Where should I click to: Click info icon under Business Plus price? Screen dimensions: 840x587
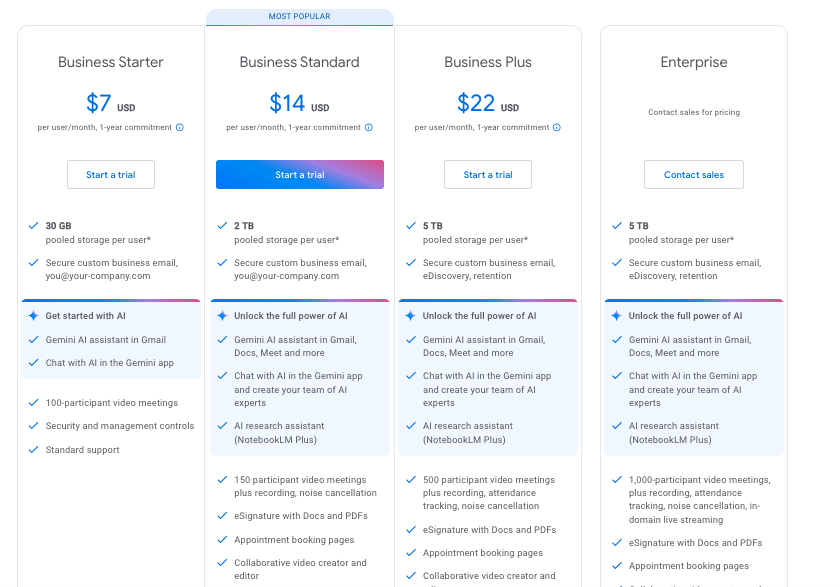557,127
